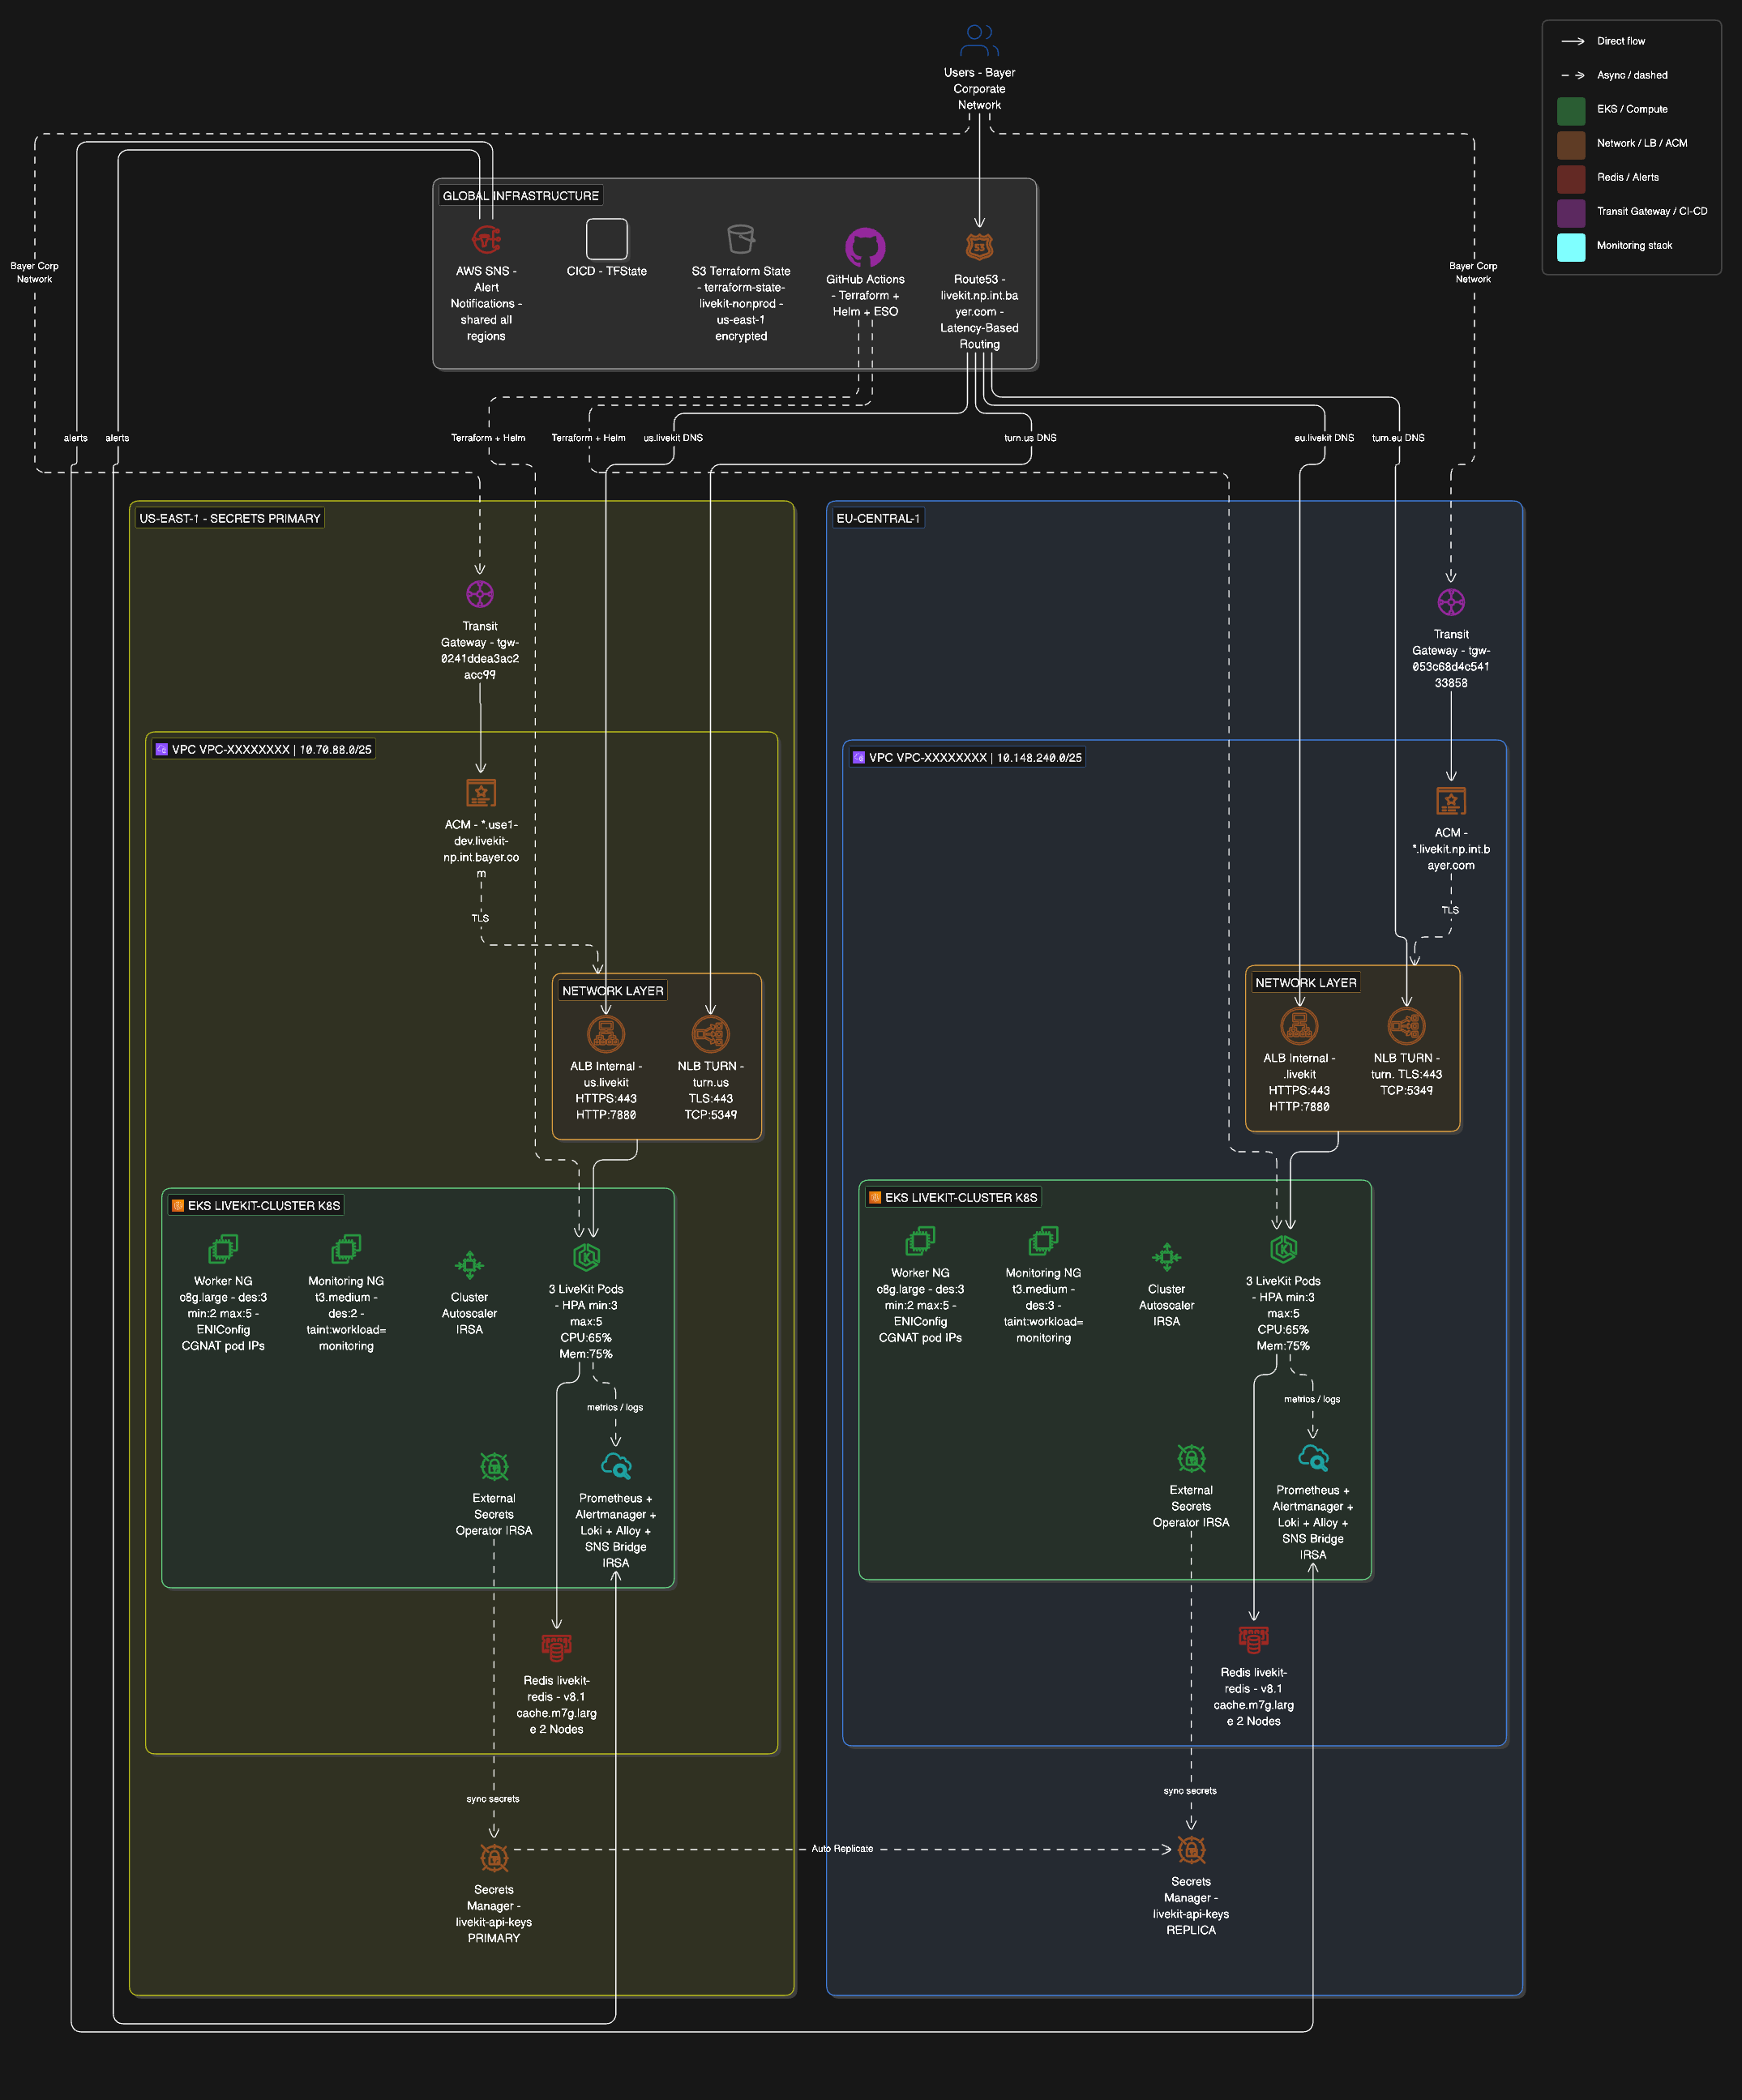Click the GitHub Actions octocat icon

click(x=865, y=248)
